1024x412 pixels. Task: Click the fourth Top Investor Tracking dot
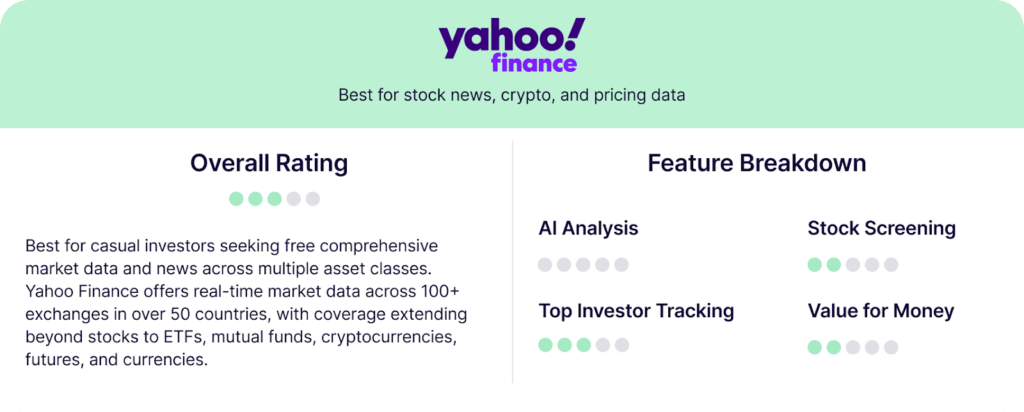tap(602, 345)
